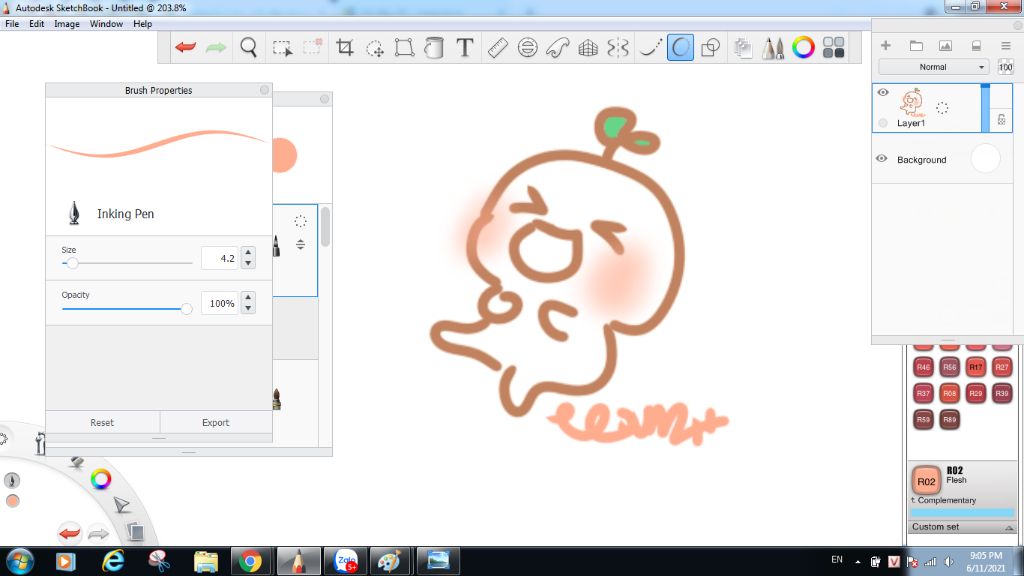Select the rectangular Selection tool

click(282, 48)
